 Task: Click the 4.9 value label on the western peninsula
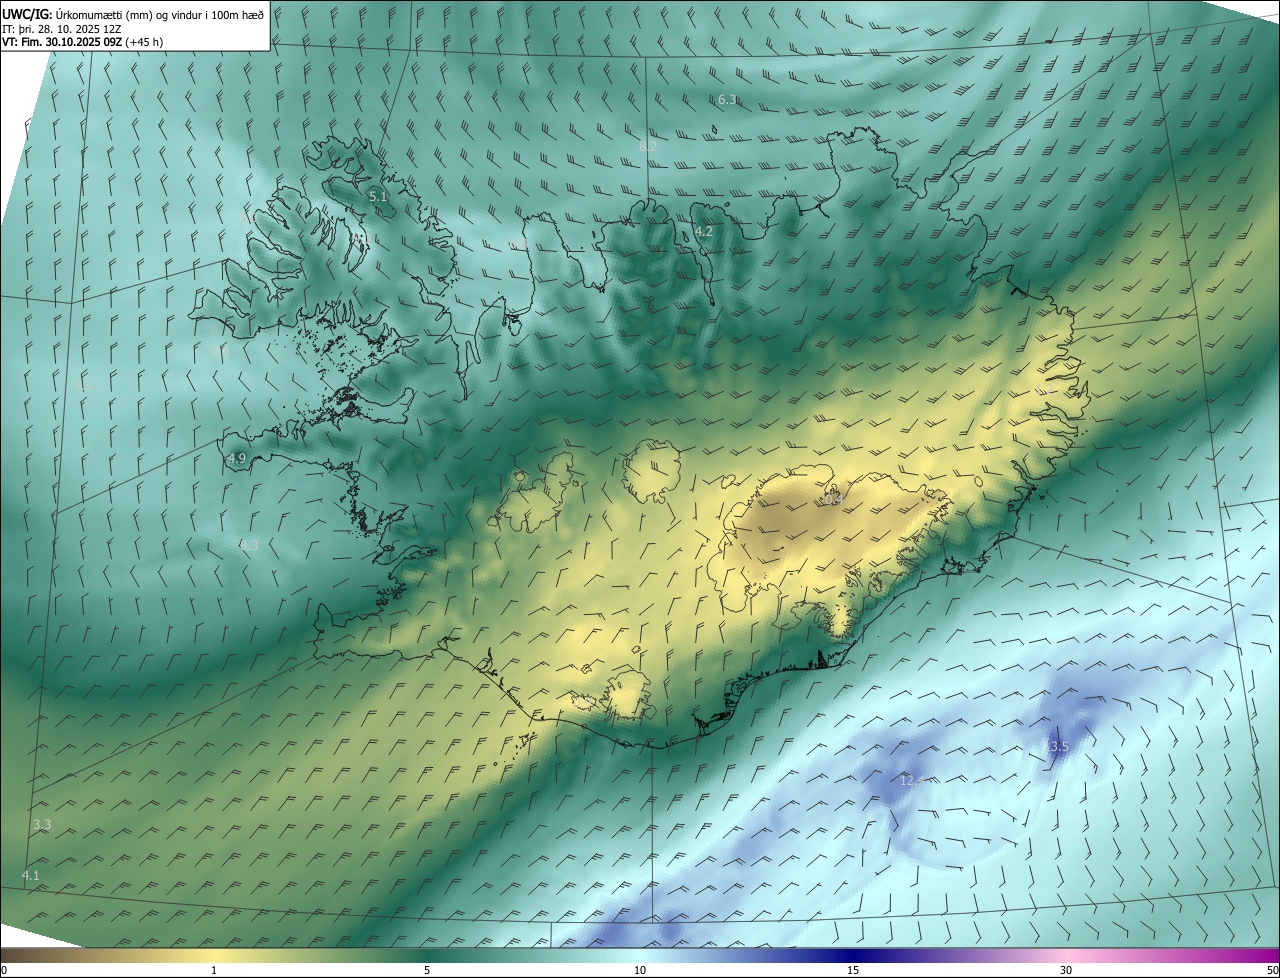click(237, 459)
